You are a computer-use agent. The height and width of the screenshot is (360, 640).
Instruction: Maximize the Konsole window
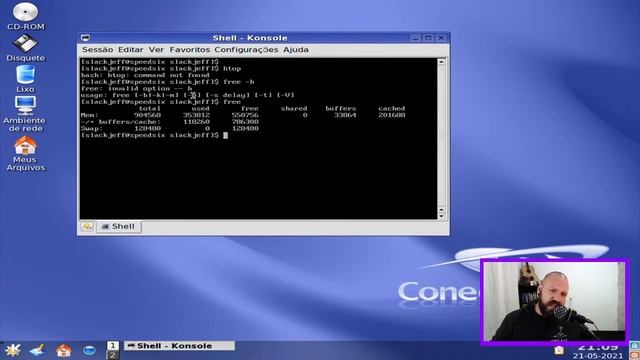pos(428,38)
